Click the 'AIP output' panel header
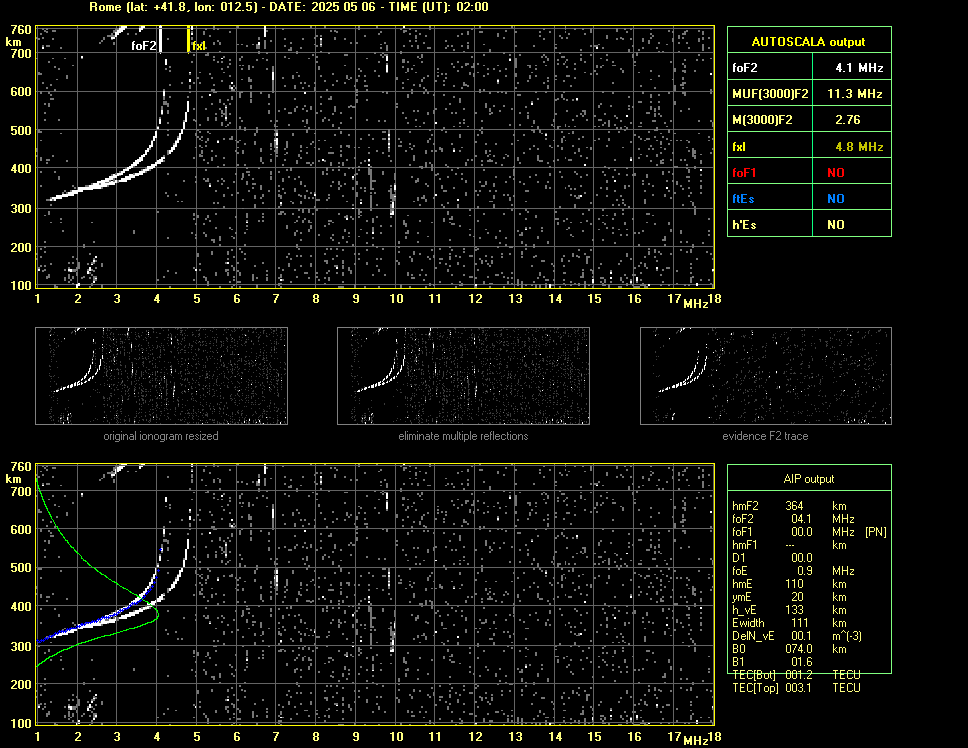The image size is (968, 748). (x=809, y=478)
